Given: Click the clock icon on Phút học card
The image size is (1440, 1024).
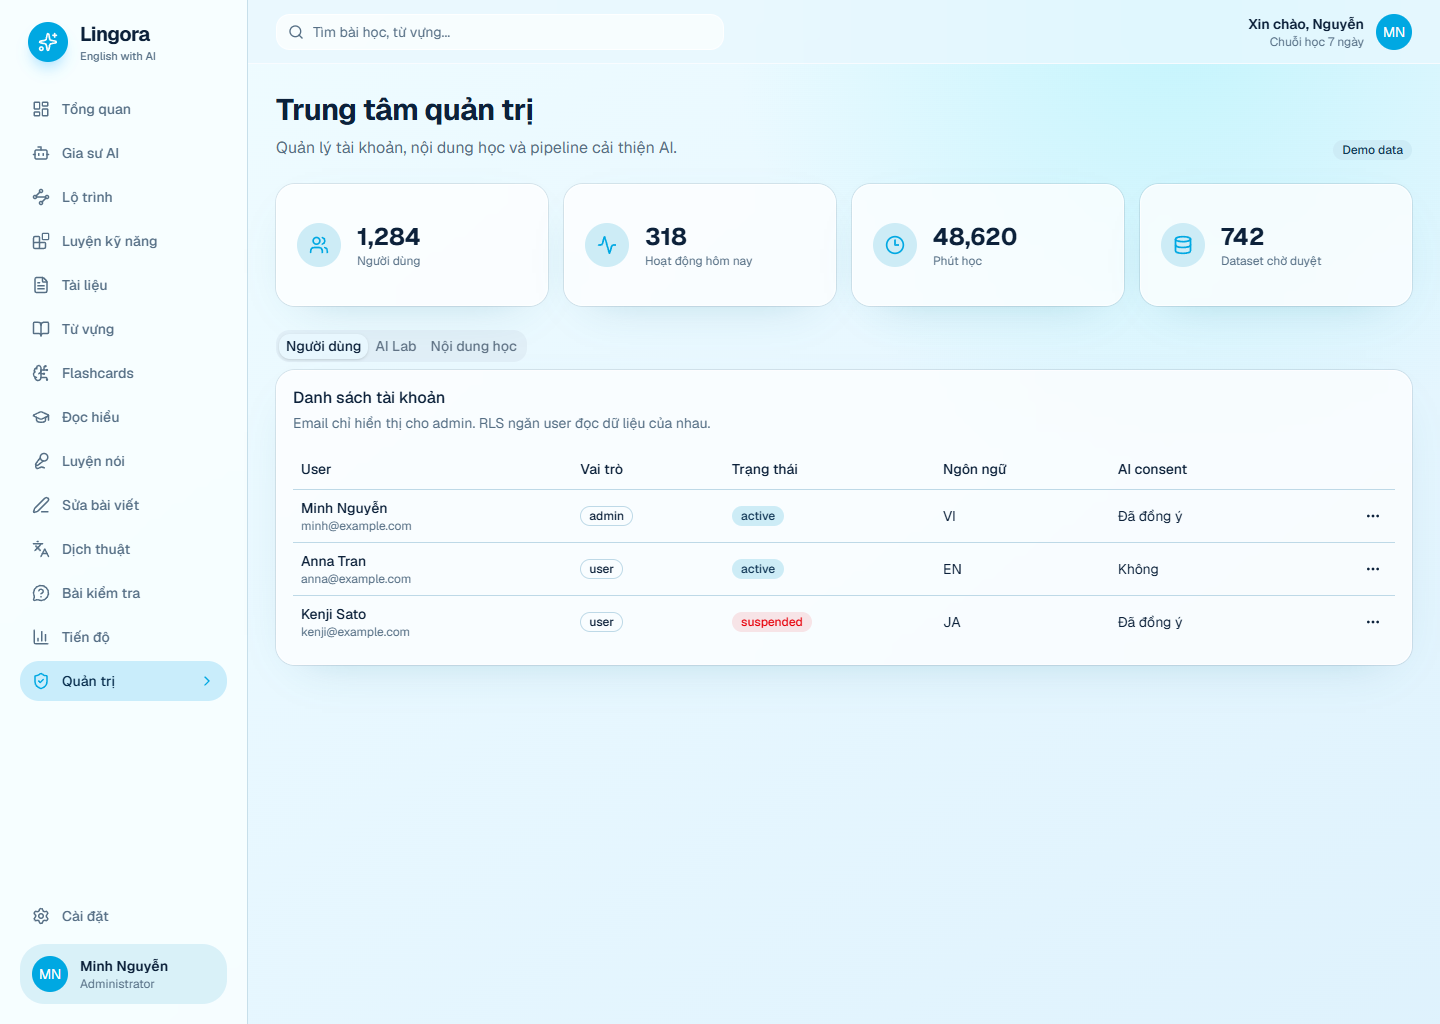Looking at the screenshot, I should click(895, 245).
